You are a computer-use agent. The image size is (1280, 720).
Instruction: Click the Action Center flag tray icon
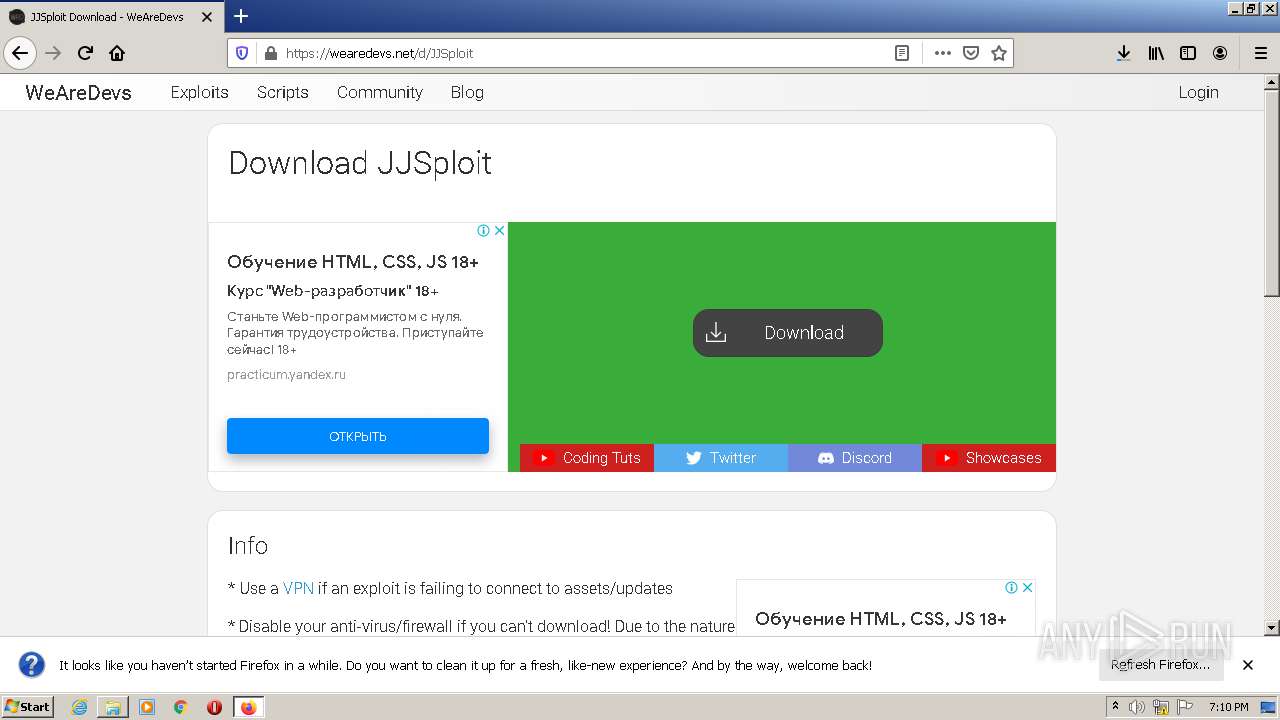[x=1185, y=707]
